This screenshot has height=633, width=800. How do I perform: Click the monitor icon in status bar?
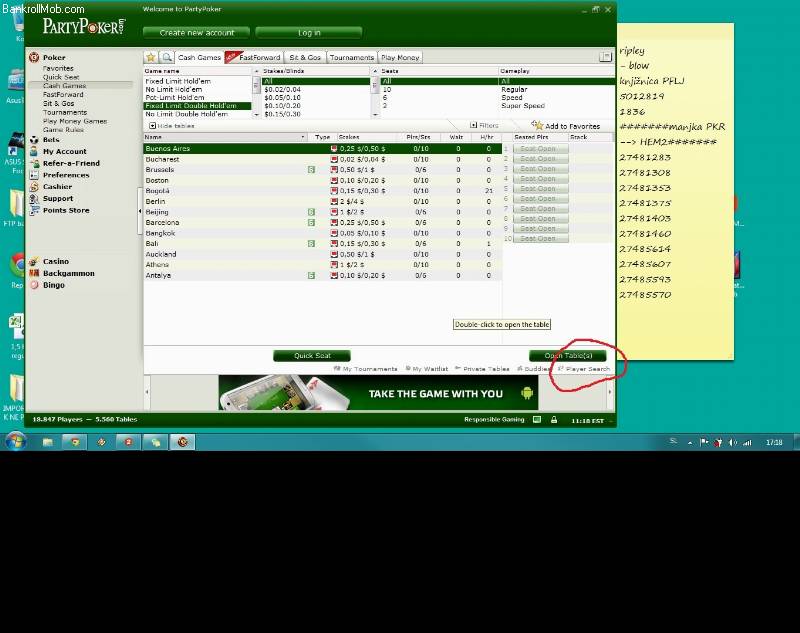click(537, 420)
